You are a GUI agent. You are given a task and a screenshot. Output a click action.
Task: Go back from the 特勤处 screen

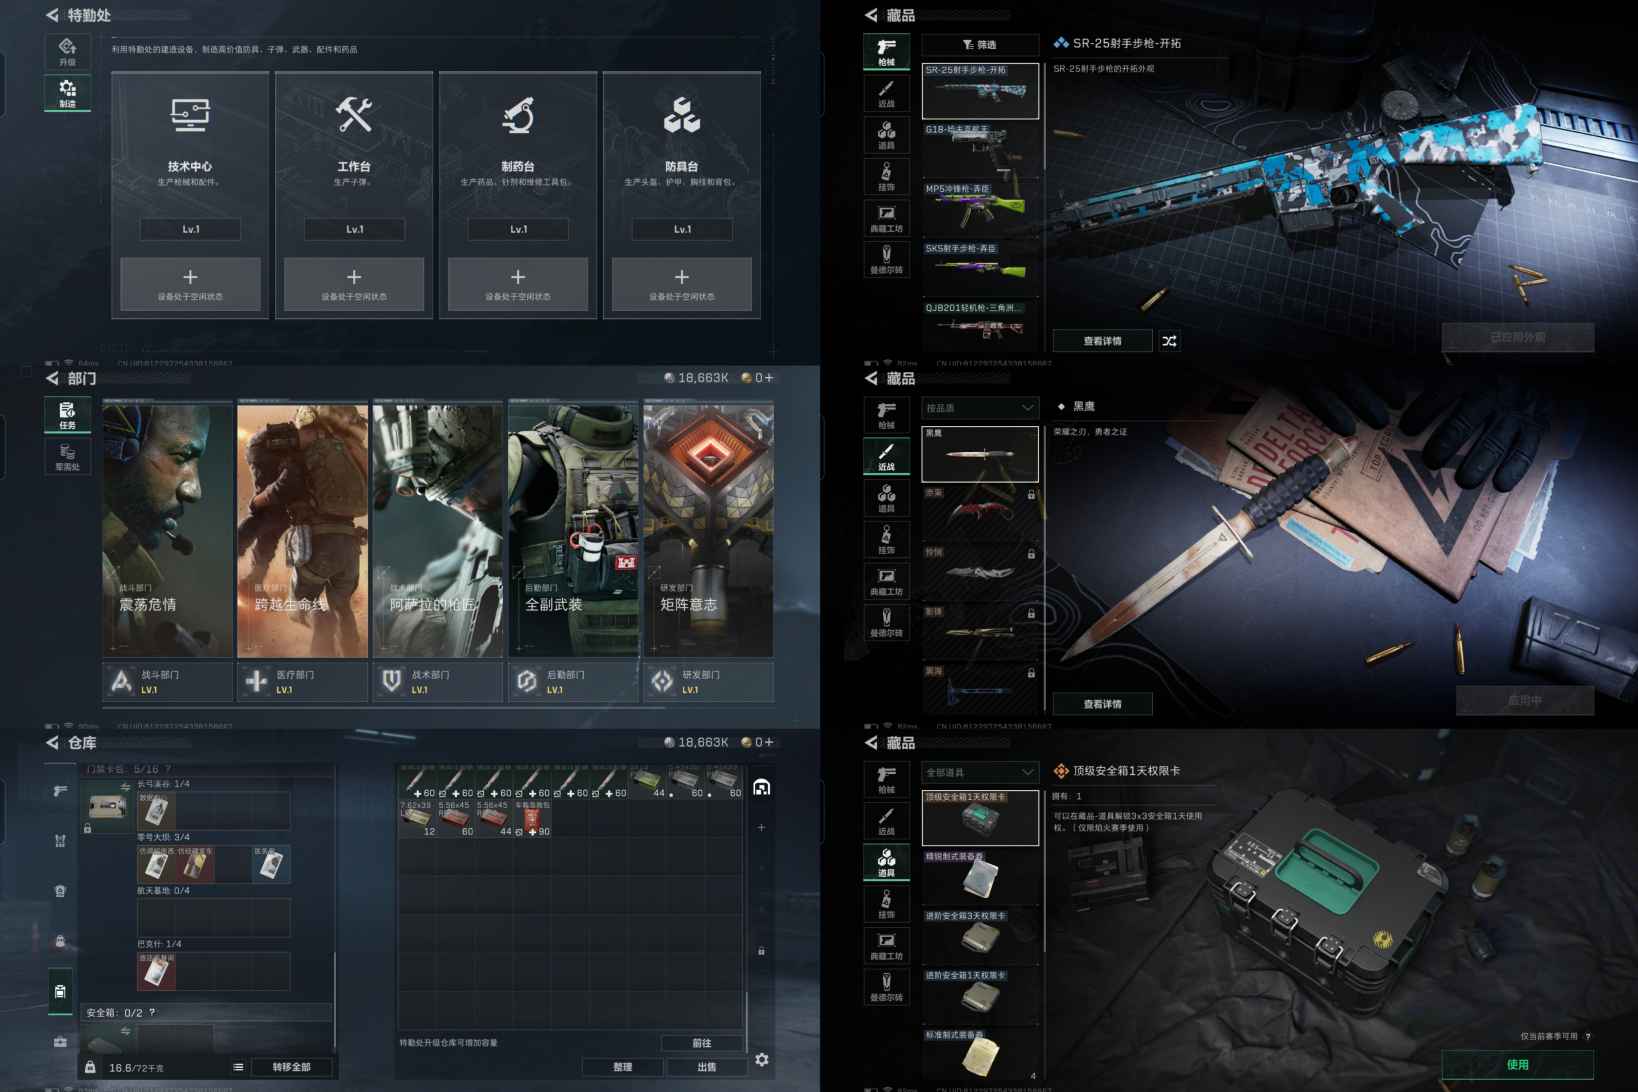pyautogui.click(x=52, y=15)
